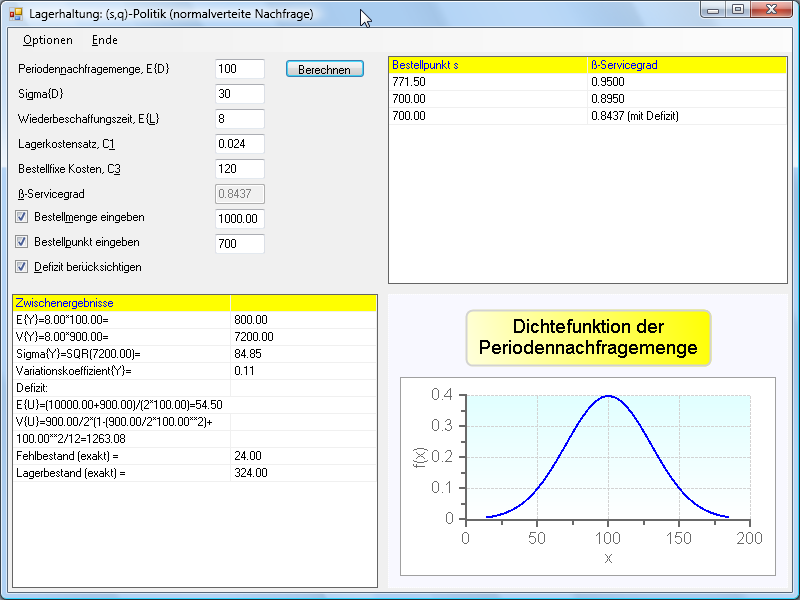The width and height of the screenshot is (800, 600).
Task: Toggle the Bestellmenge eingeben checkbox
Action: point(22,217)
